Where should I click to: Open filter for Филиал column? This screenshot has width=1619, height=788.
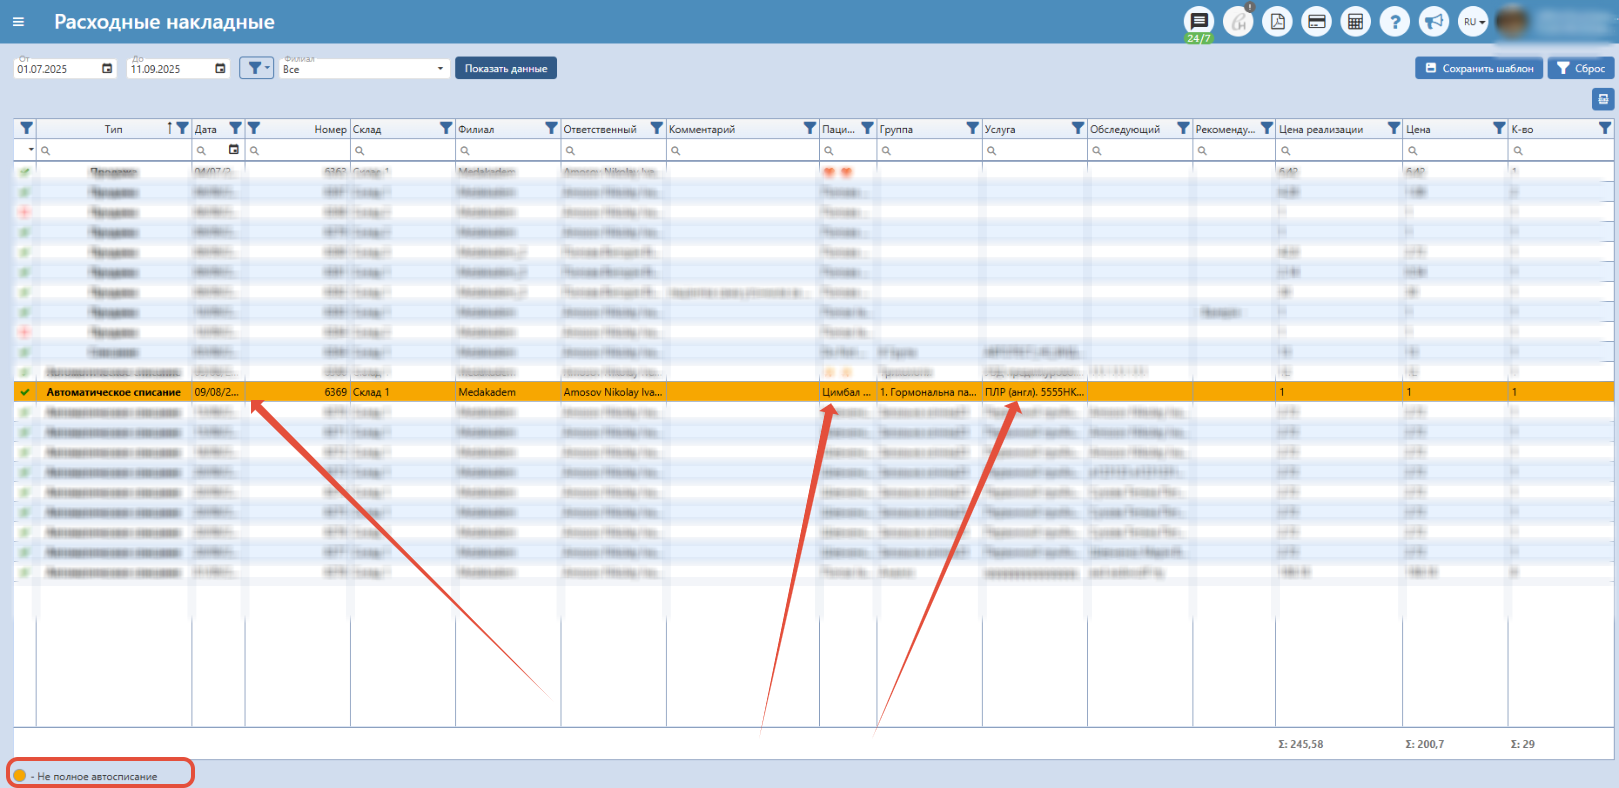(x=551, y=128)
